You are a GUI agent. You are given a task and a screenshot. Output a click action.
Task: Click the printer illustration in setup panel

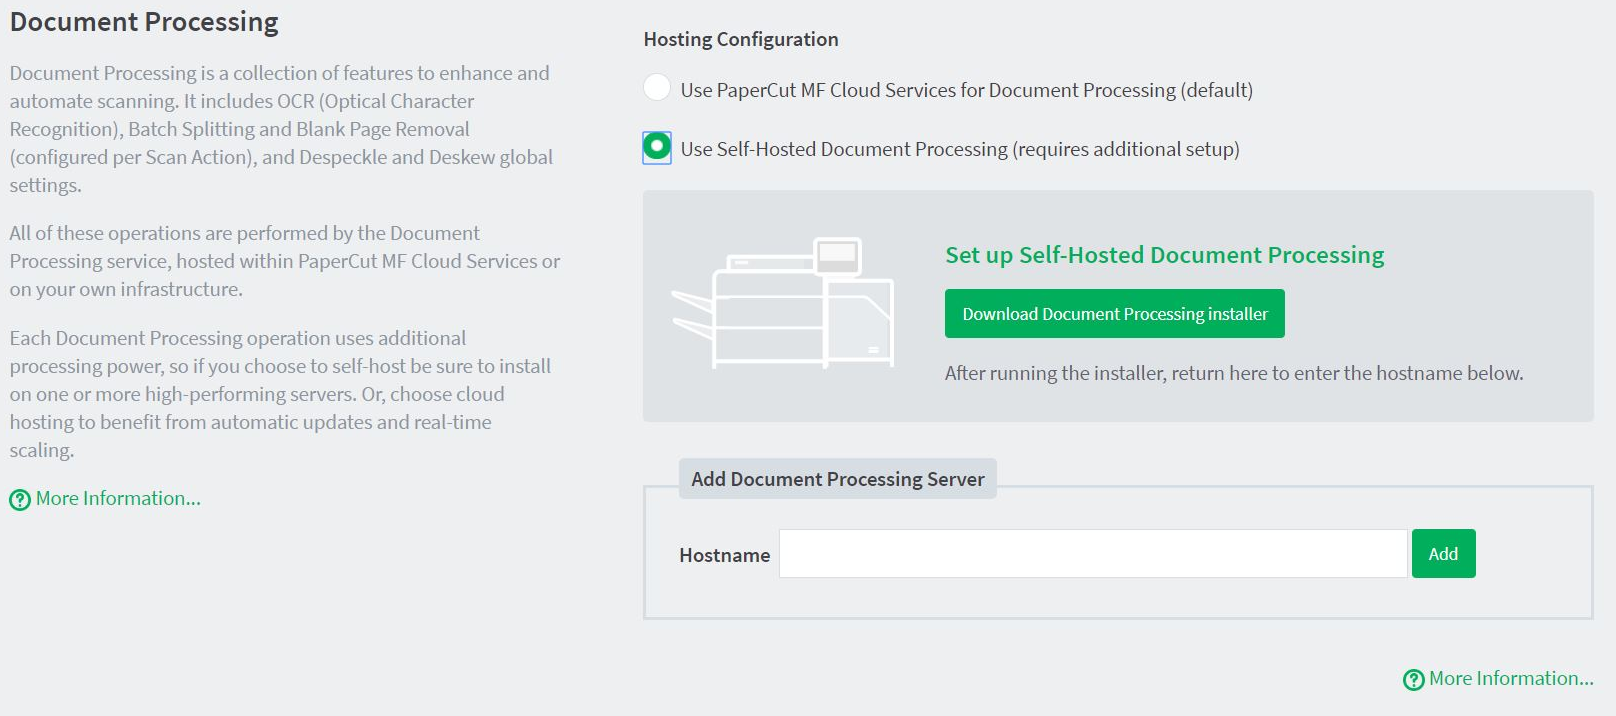(x=783, y=303)
